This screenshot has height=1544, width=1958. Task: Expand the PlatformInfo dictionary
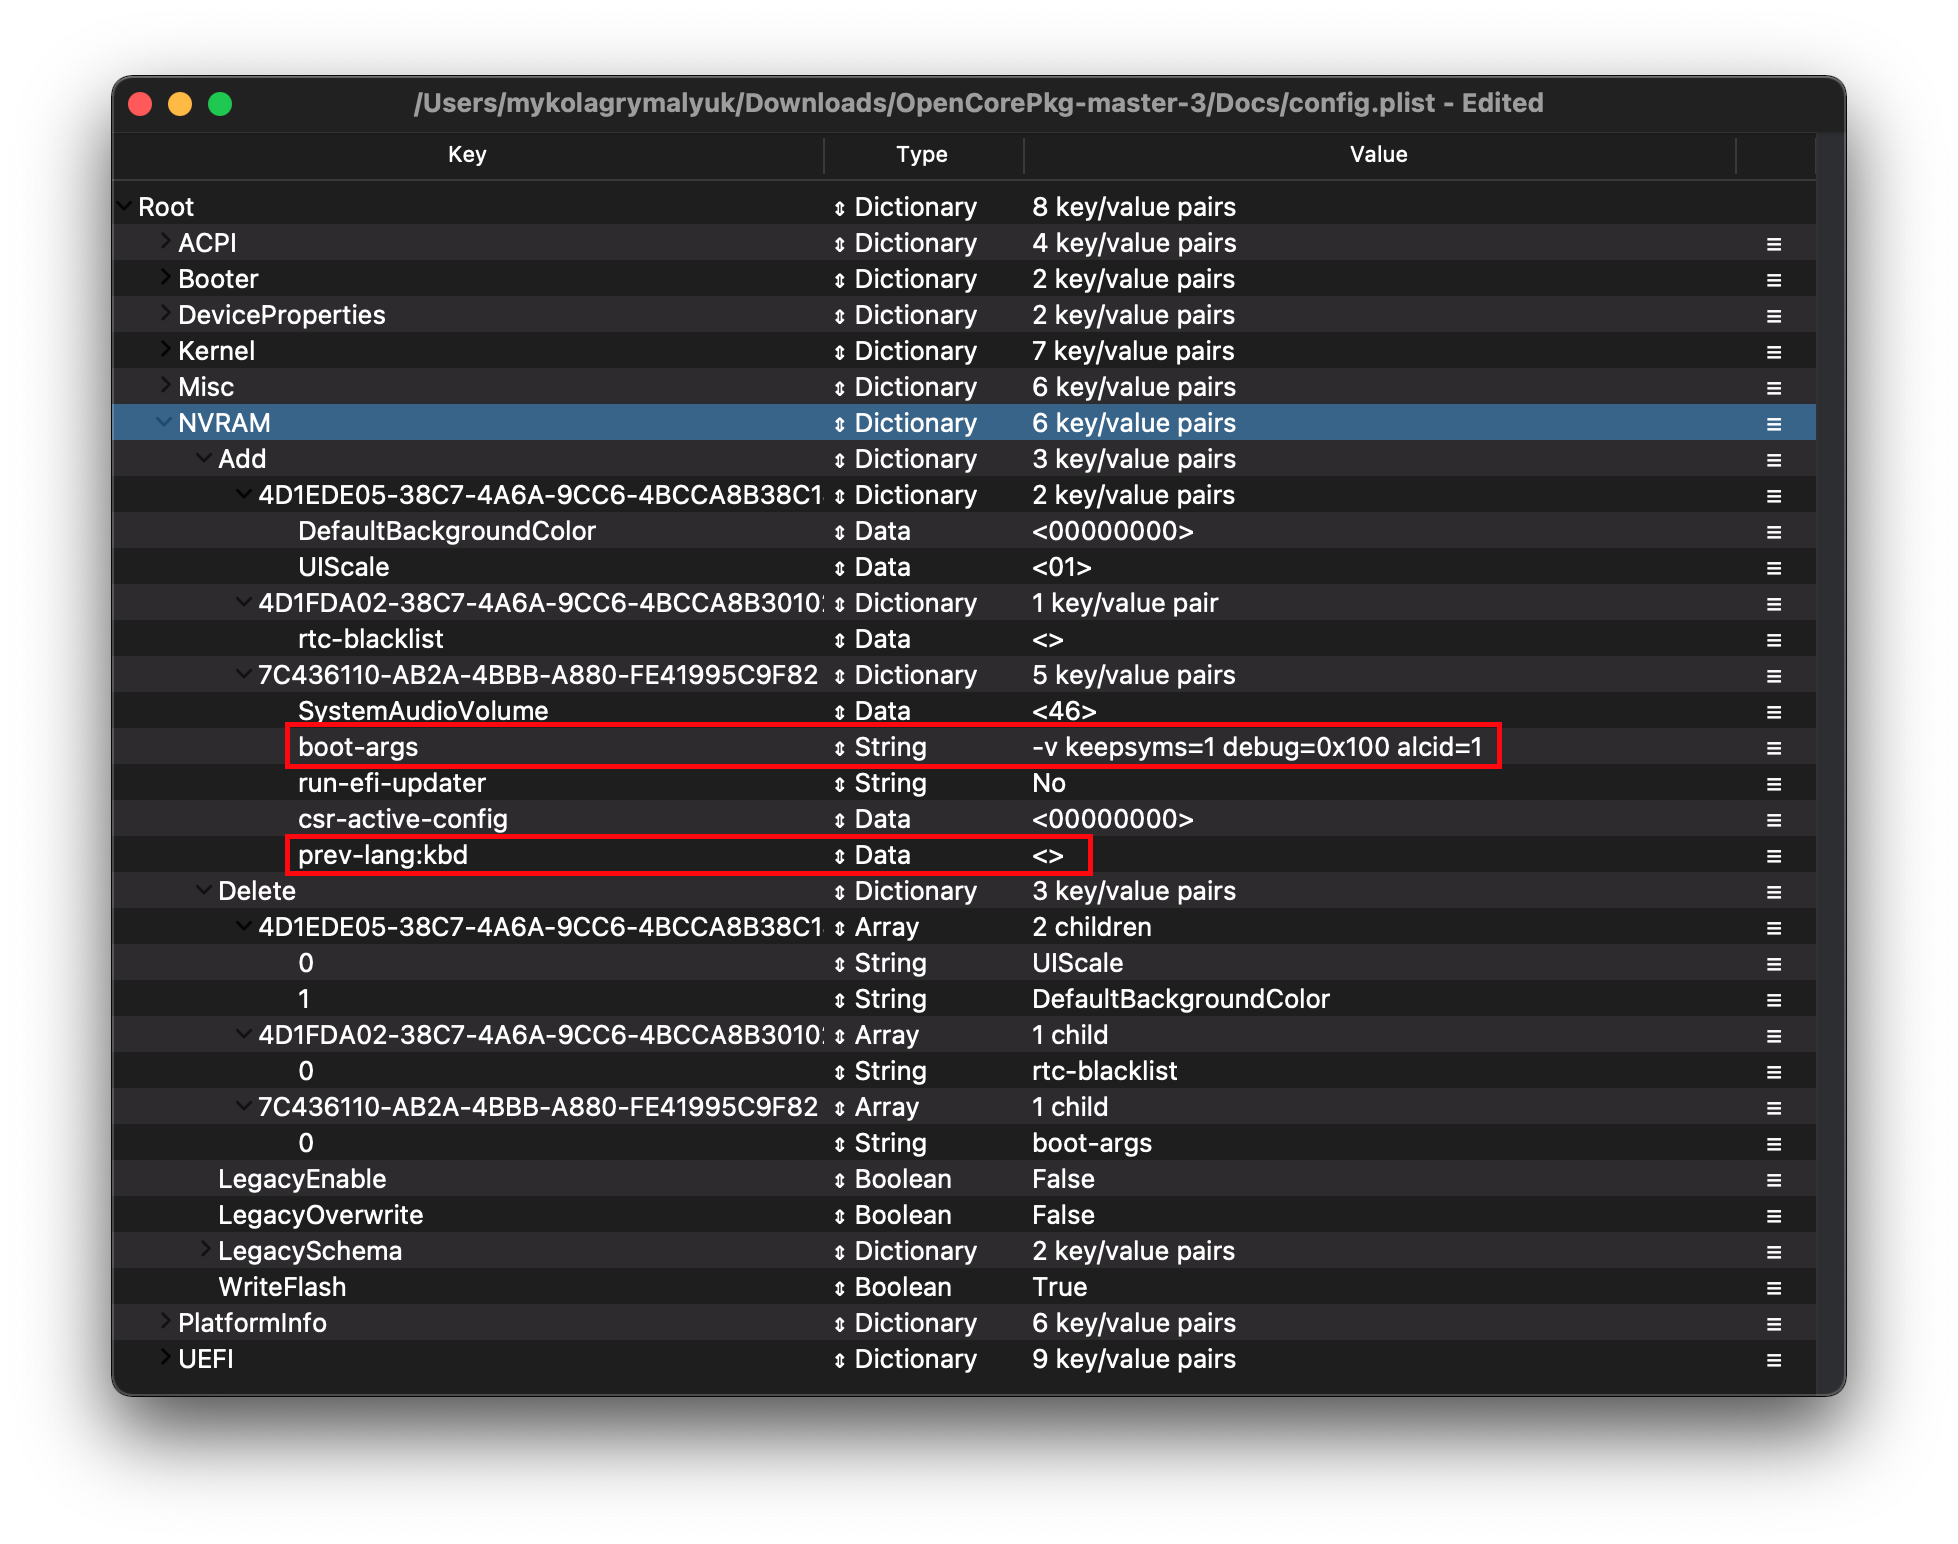[x=165, y=1322]
